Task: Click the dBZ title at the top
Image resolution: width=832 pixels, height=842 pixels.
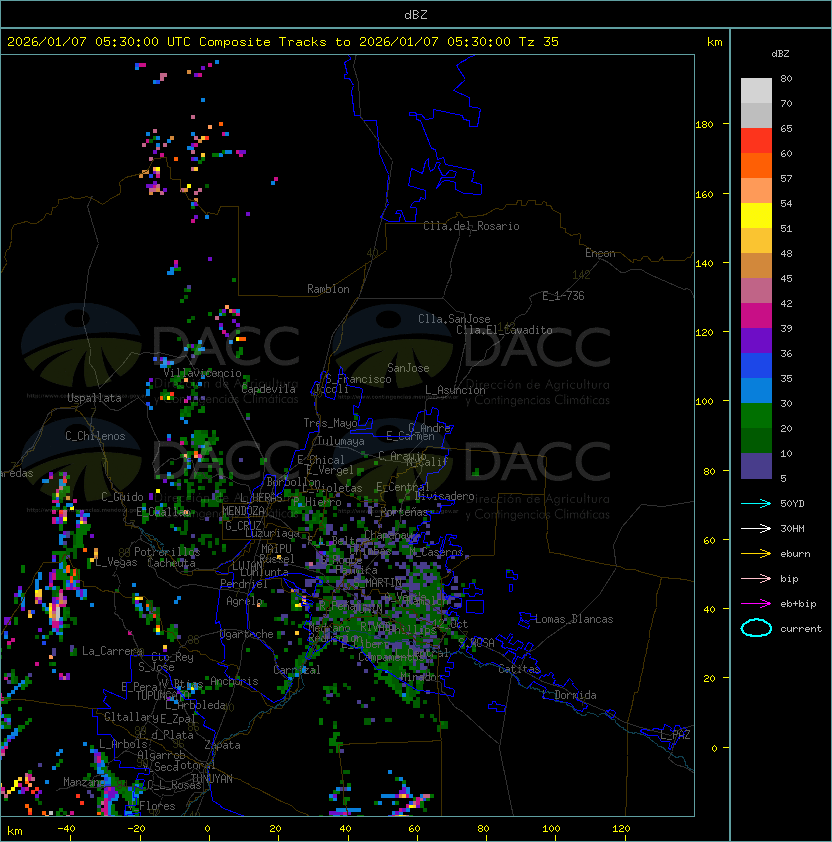Action: click(x=416, y=14)
